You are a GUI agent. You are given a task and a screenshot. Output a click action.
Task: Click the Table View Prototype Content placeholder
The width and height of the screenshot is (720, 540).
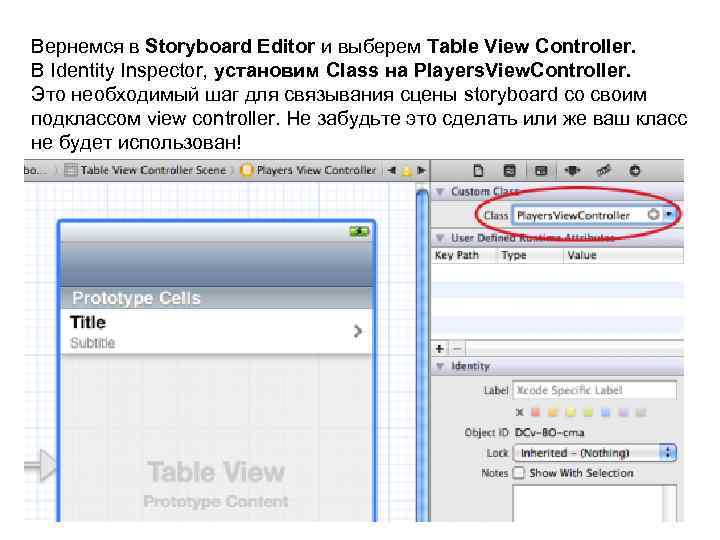pos(216,484)
